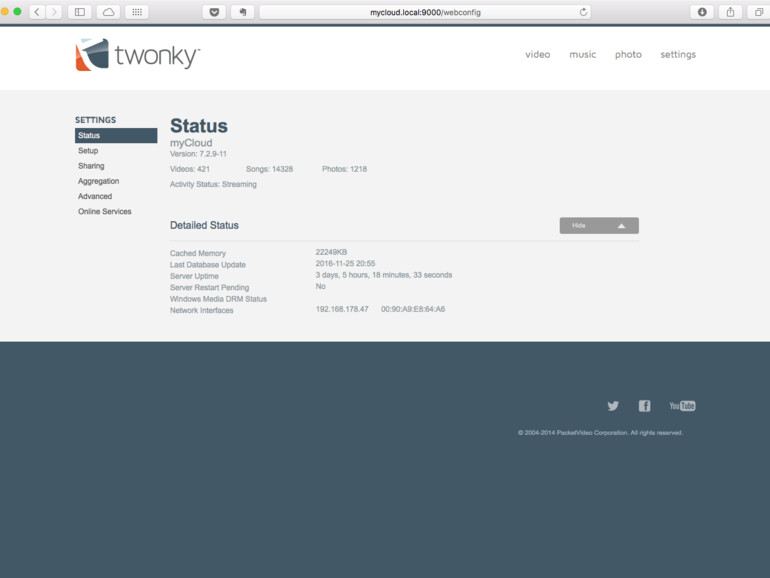Click the Songs: 14328 count

[269, 169]
